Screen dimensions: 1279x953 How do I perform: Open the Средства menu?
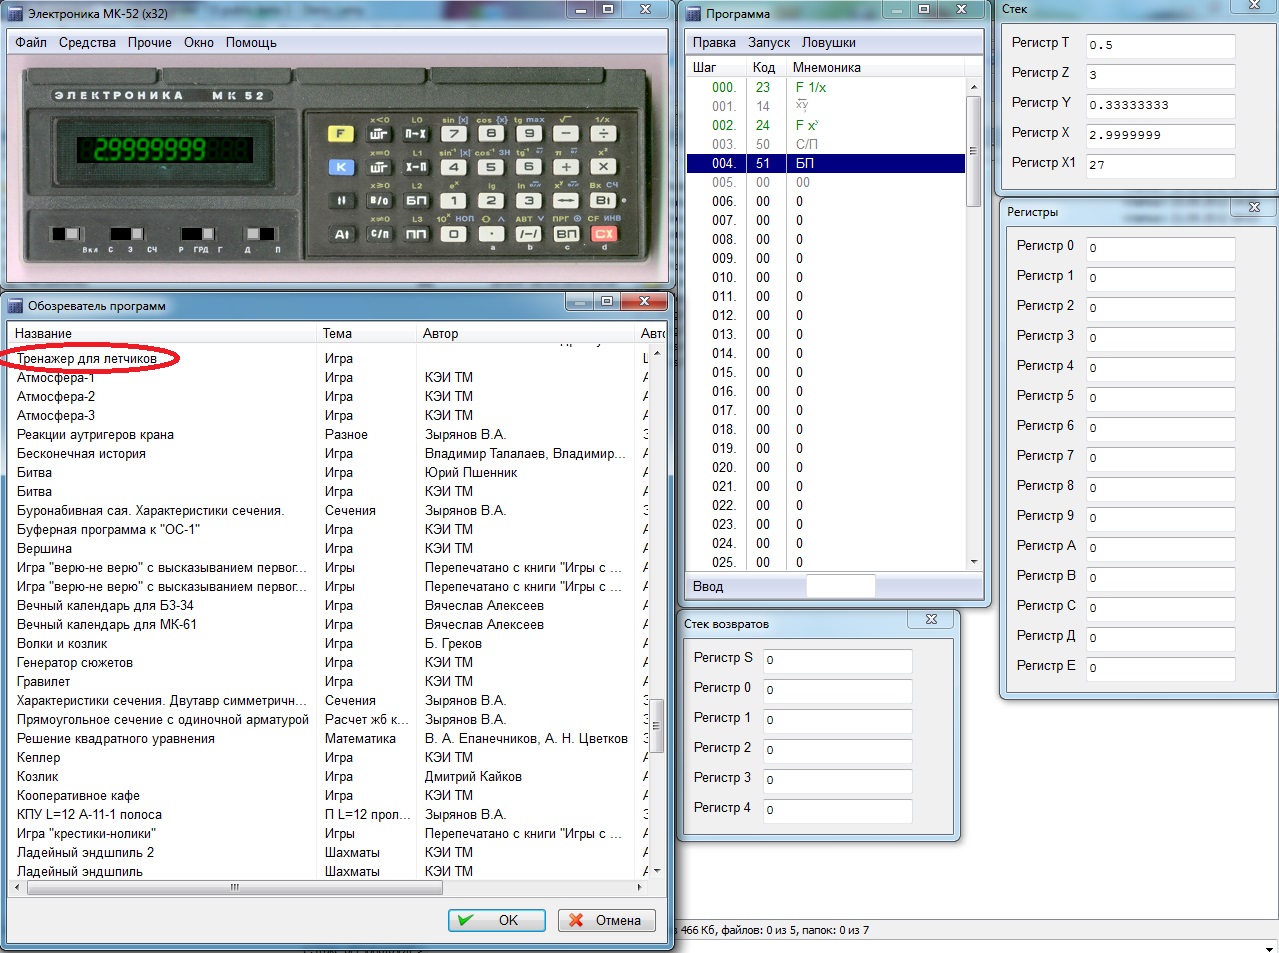point(87,42)
